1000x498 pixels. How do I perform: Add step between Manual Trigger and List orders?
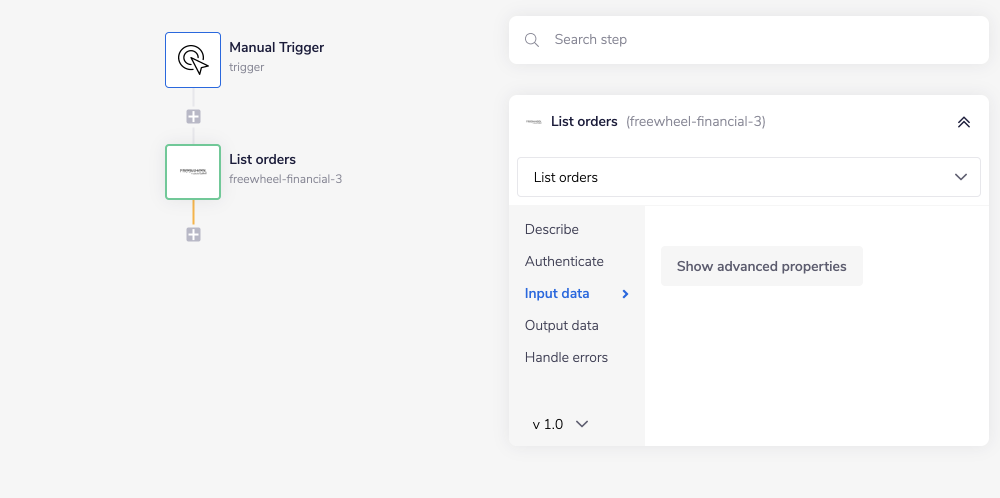[193, 116]
